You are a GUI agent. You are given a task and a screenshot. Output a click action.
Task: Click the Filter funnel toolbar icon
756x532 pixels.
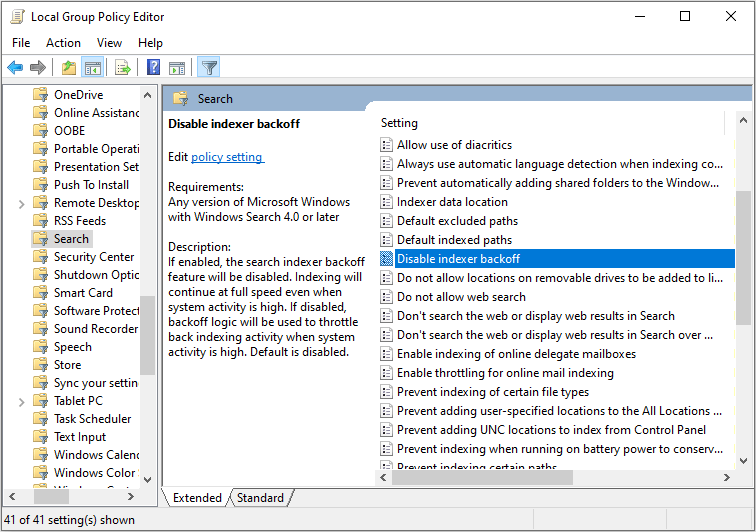209,68
